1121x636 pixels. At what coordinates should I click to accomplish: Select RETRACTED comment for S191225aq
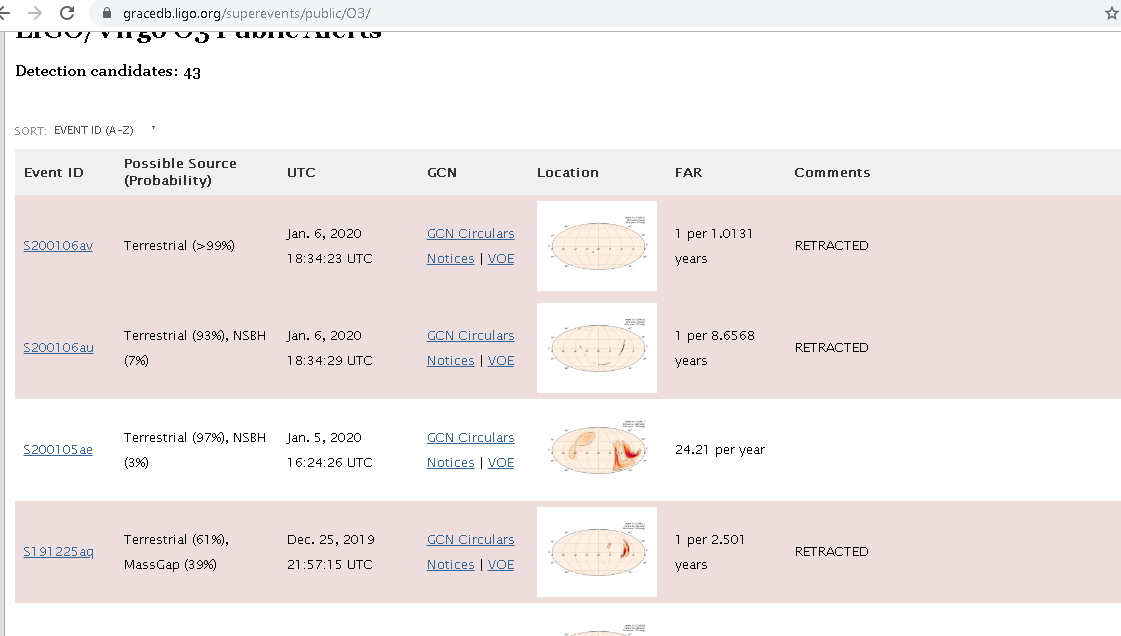coord(831,552)
